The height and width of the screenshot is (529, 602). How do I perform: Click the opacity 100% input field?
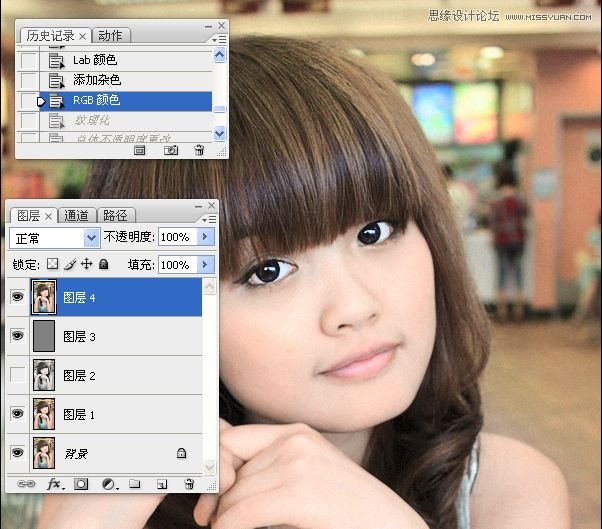pyautogui.click(x=178, y=237)
